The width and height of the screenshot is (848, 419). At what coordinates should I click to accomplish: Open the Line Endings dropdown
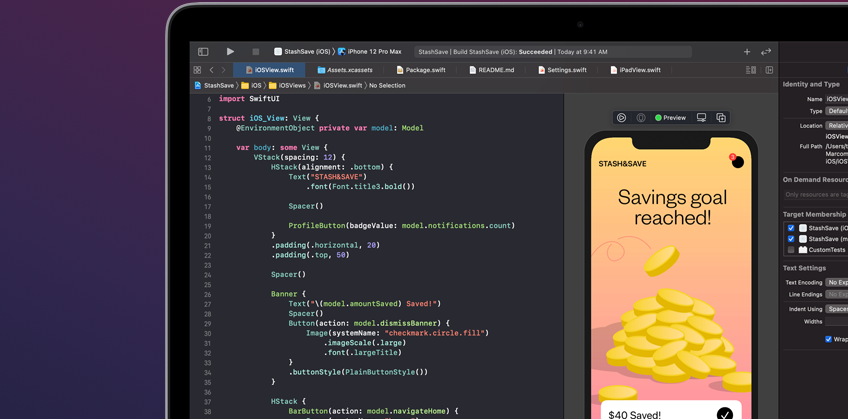click(836, 294)
